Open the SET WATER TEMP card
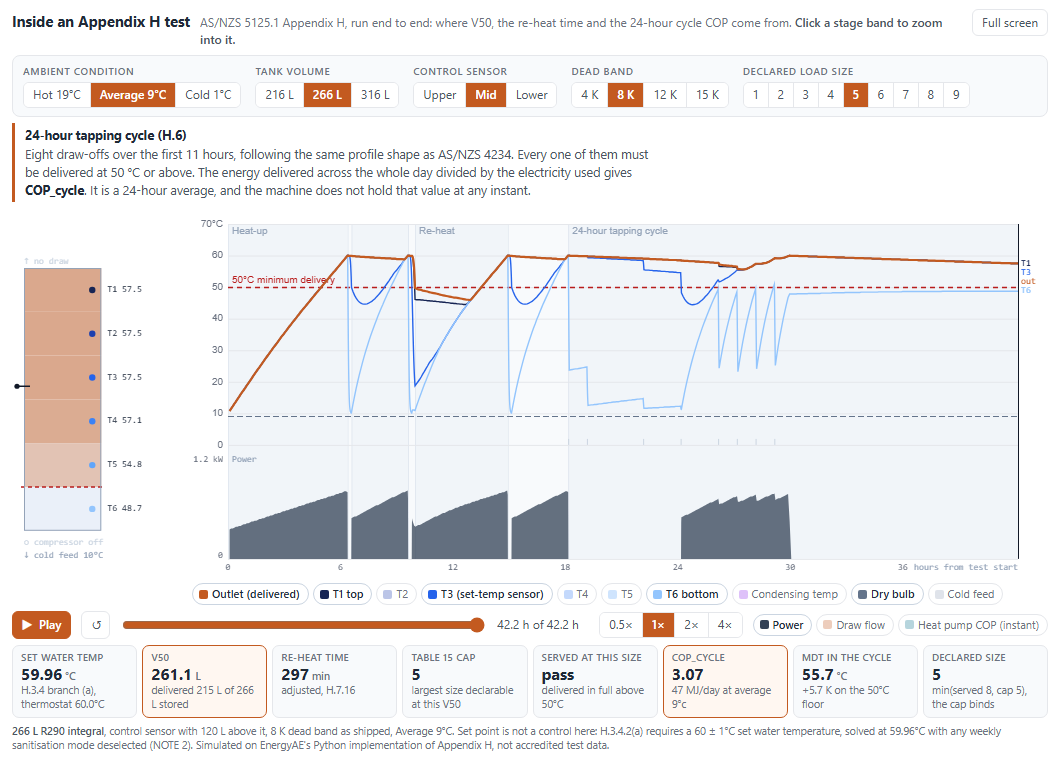 (74, 681)
